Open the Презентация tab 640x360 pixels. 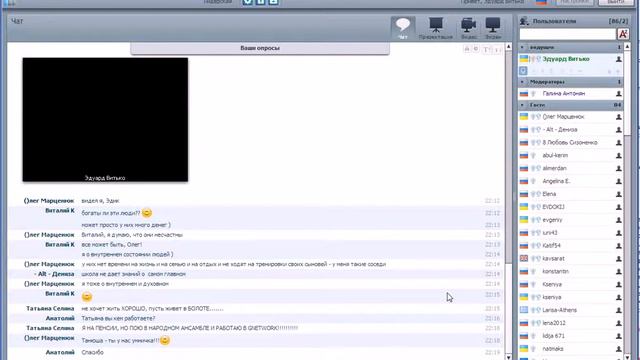[436, 29]
